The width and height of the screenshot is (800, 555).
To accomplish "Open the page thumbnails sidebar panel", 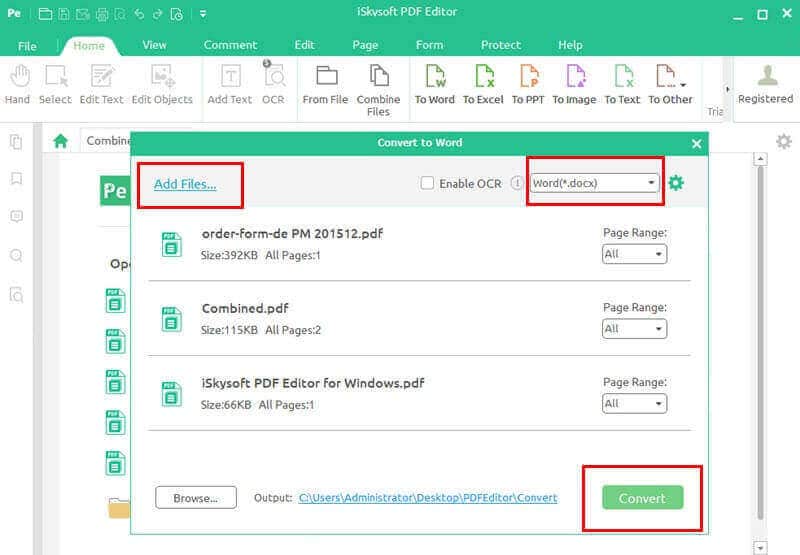I will (x=16, y=141).
